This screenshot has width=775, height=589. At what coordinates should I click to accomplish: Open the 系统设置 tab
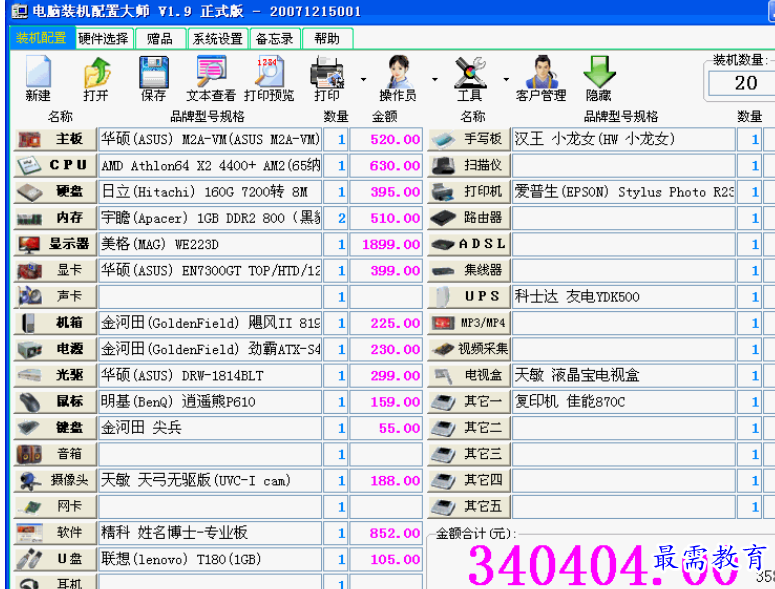[x=217, y=39]
